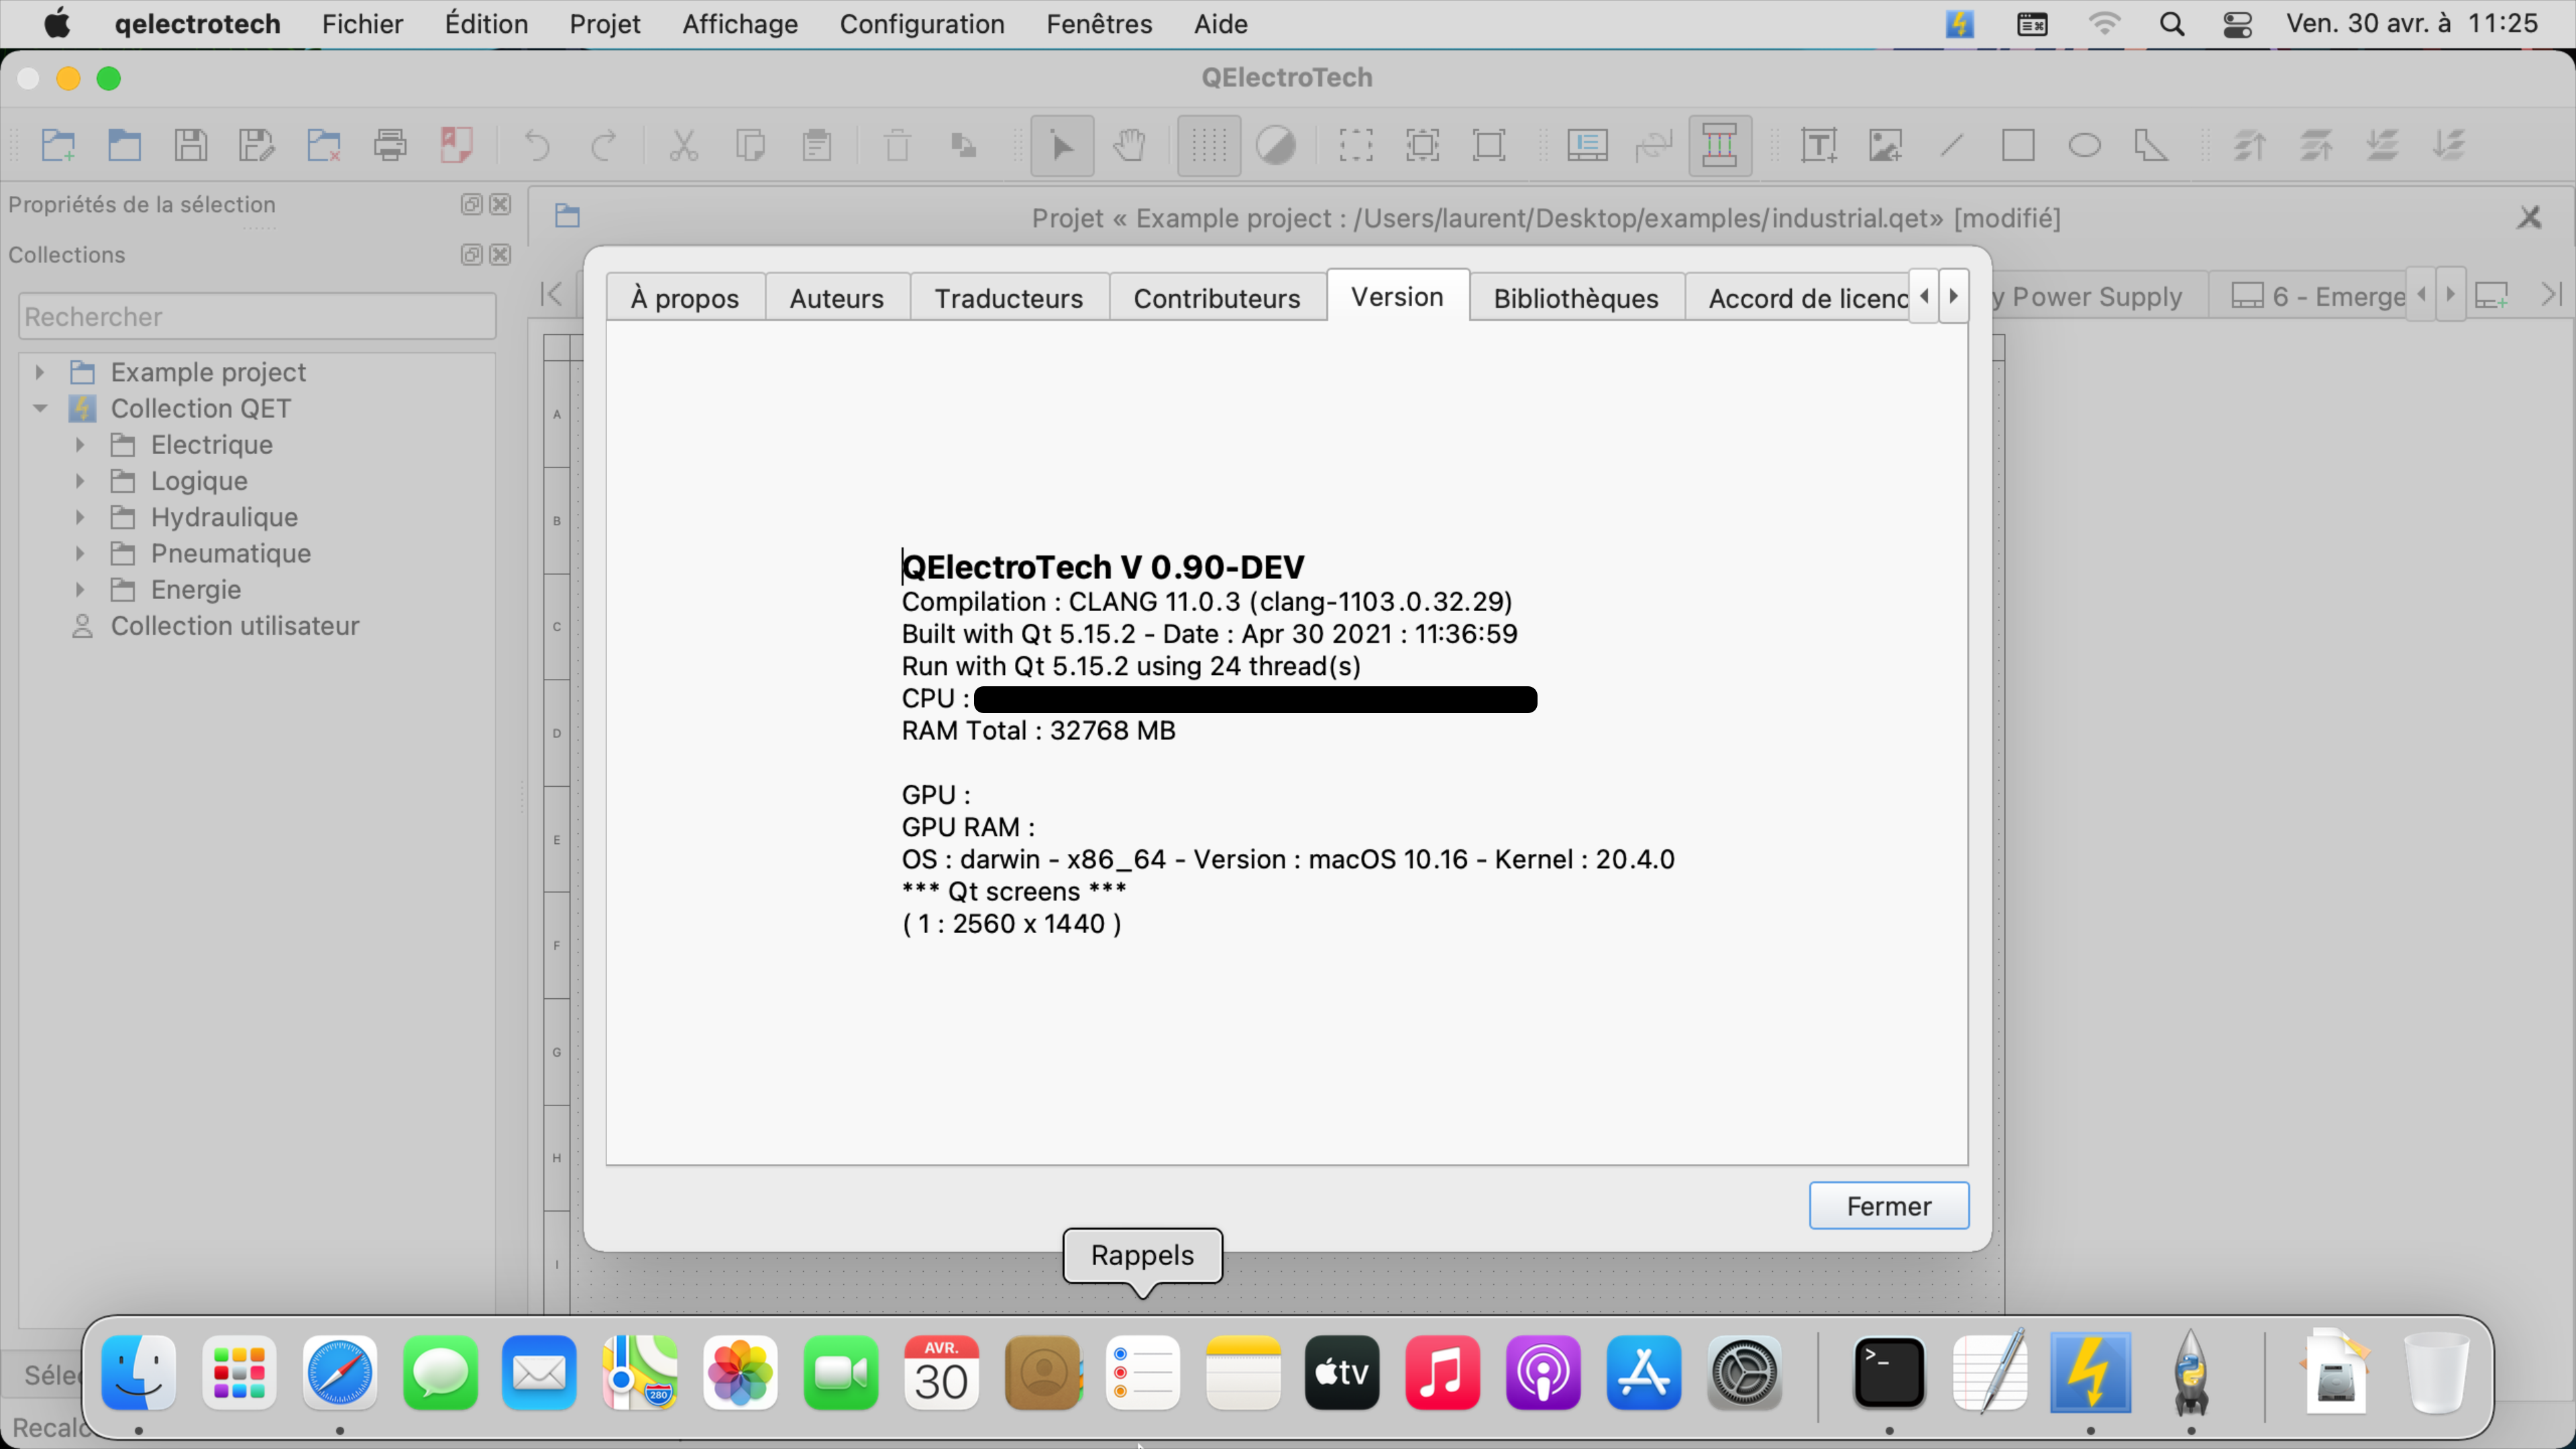The image size is (2576, 1449).
Task: Select the '6 - Emerge' folio tab
Action: tap(2319, 296)
